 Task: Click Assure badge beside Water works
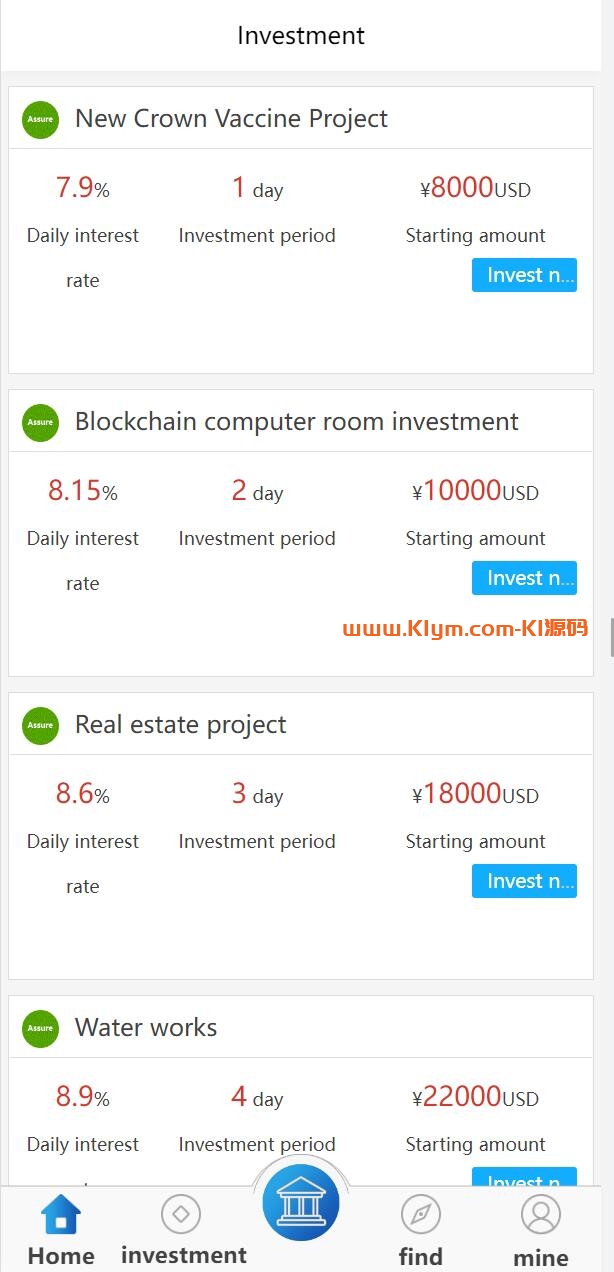click(x=41, y=1028)
